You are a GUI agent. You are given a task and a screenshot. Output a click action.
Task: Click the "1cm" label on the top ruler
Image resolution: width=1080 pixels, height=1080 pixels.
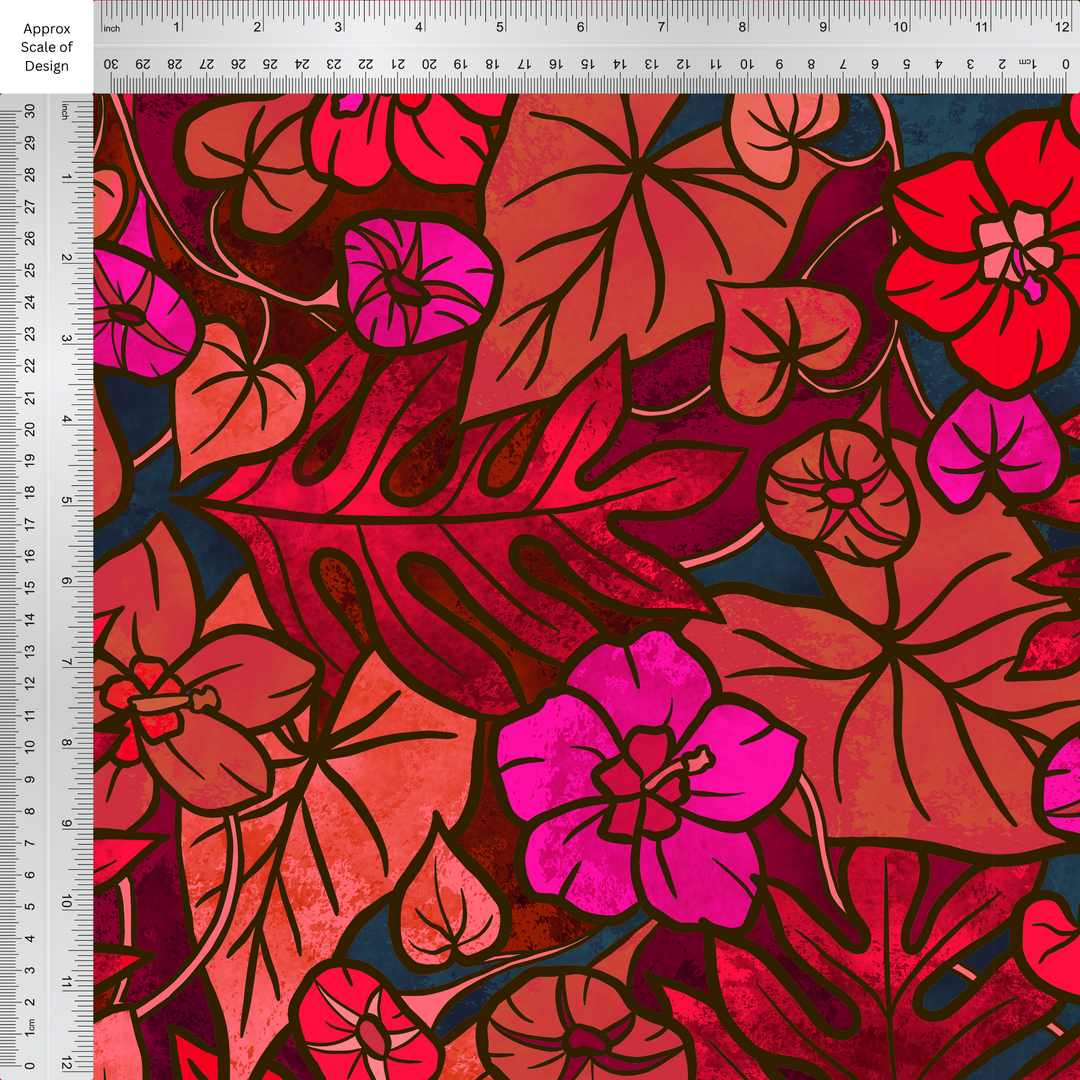pyautogui.click(x=1028, y=63)
